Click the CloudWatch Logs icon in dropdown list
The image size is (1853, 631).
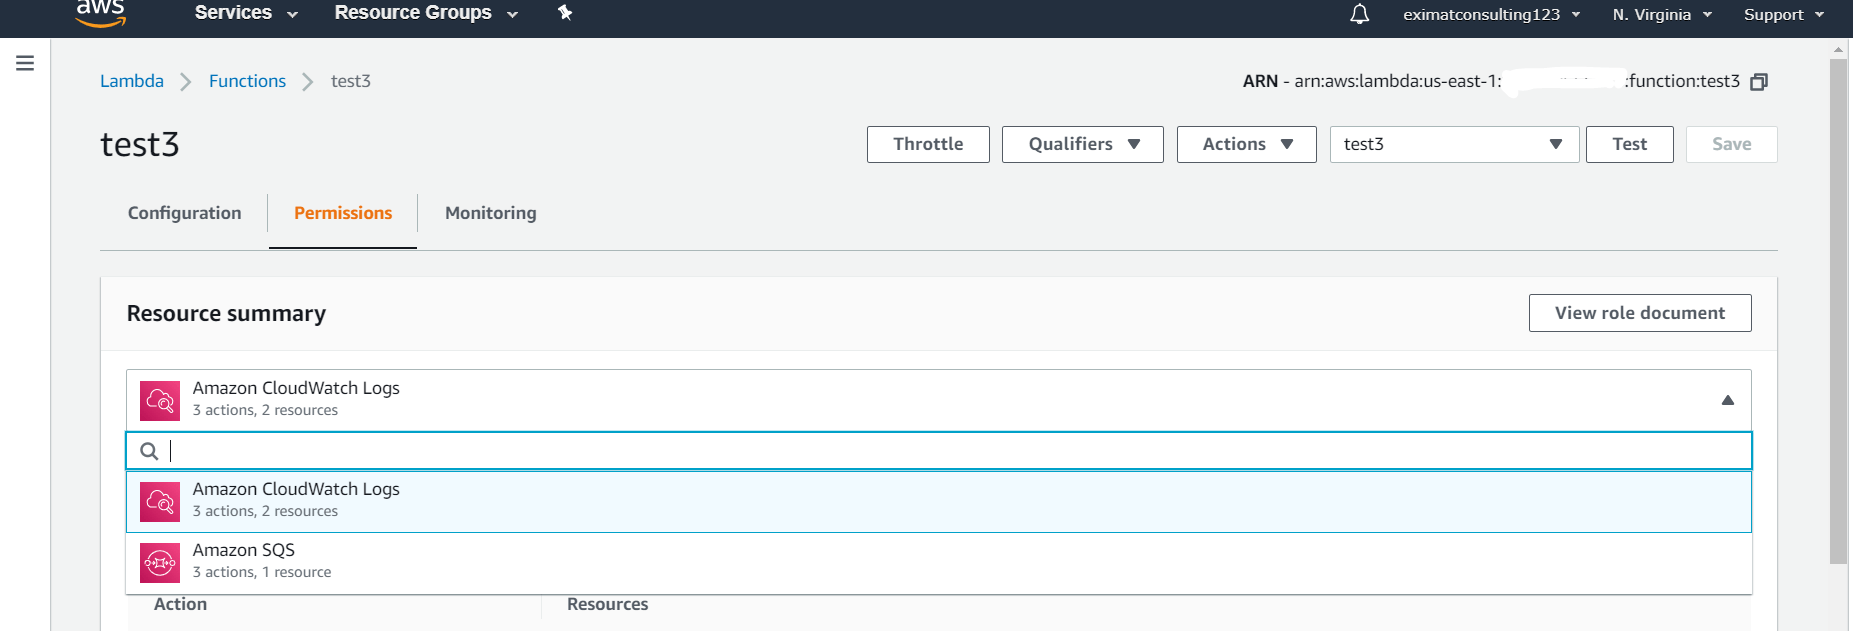coord(160,502)
